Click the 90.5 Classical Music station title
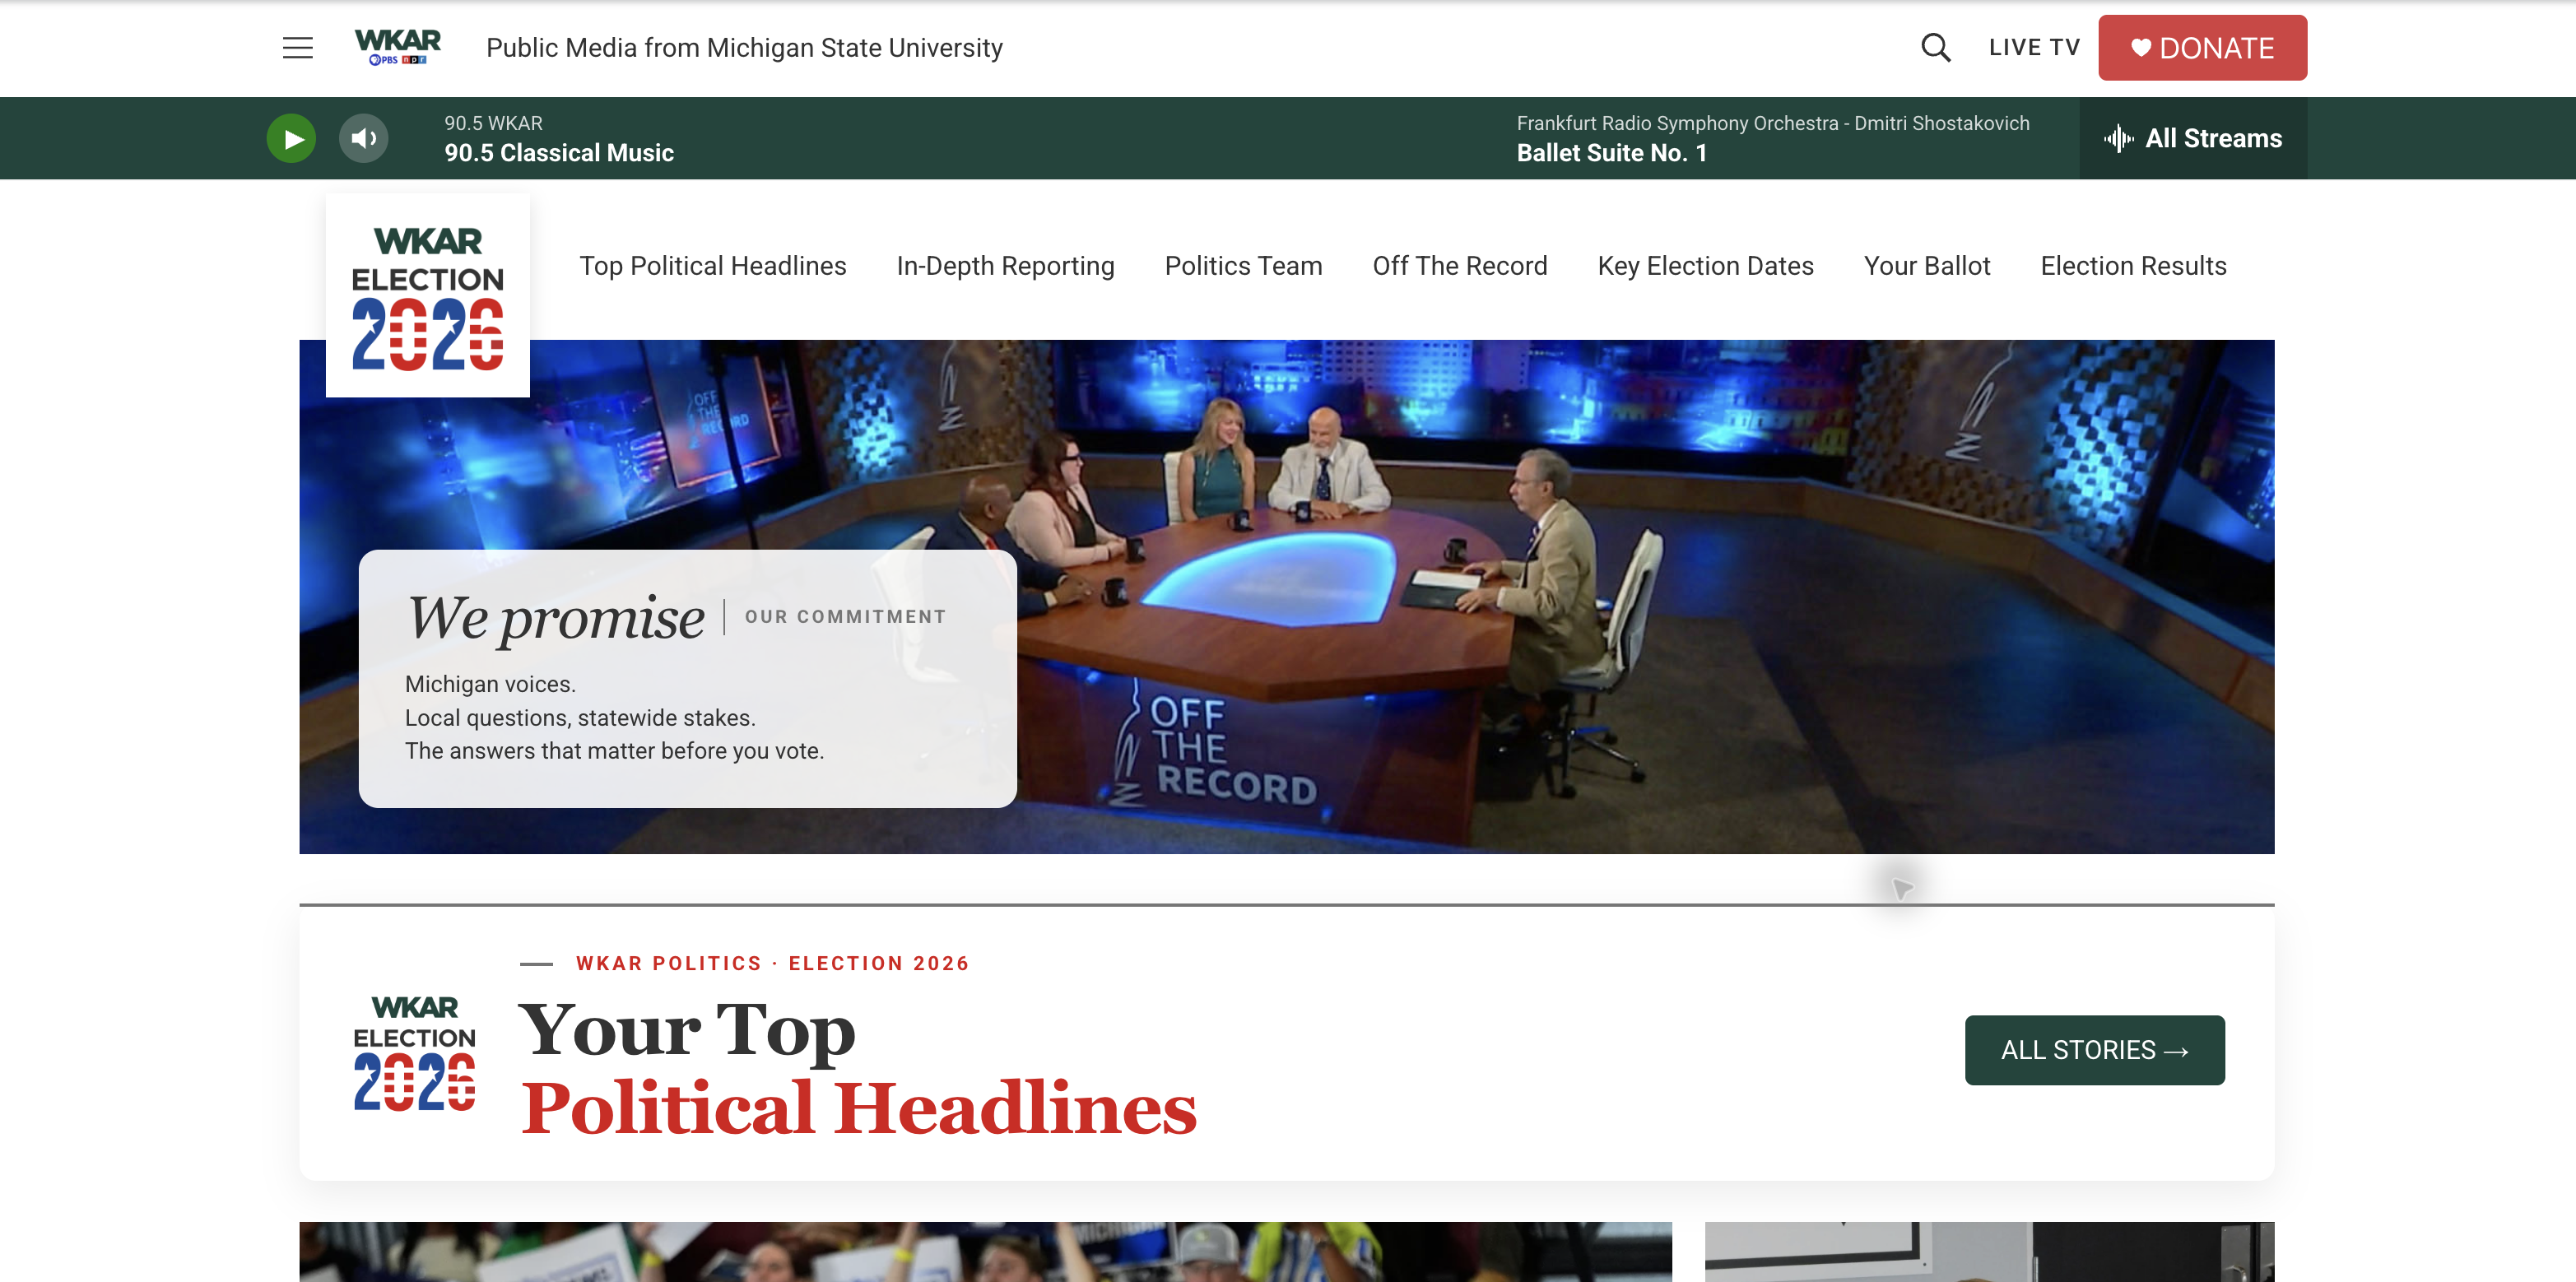Viewport: 2576px width, 1282px height. 559,153
